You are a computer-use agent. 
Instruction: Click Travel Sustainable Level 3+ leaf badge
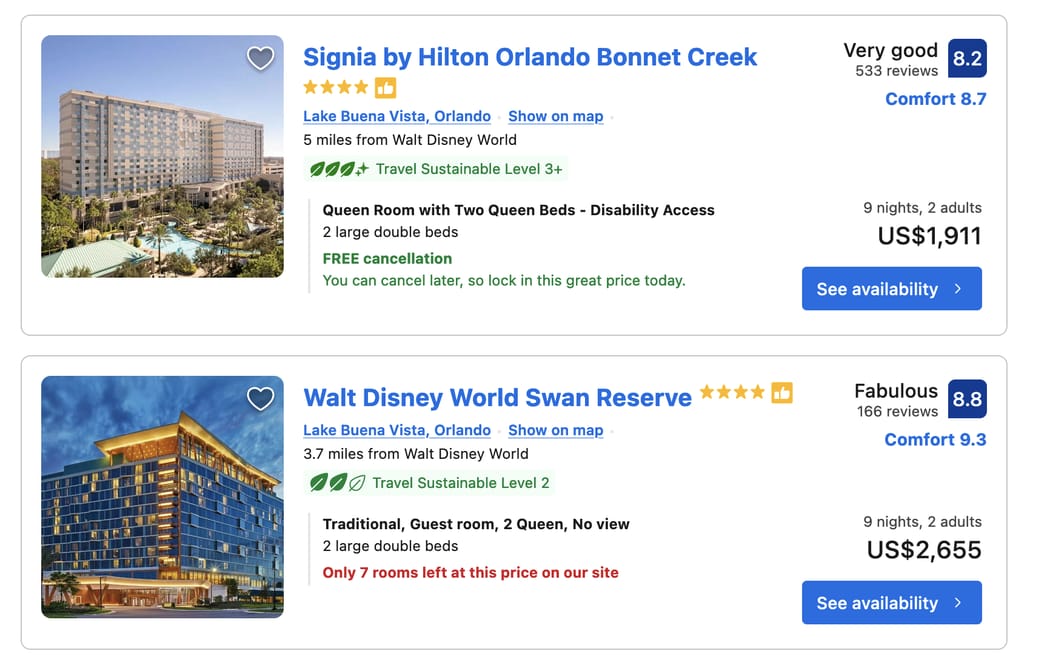pos(339,169)
